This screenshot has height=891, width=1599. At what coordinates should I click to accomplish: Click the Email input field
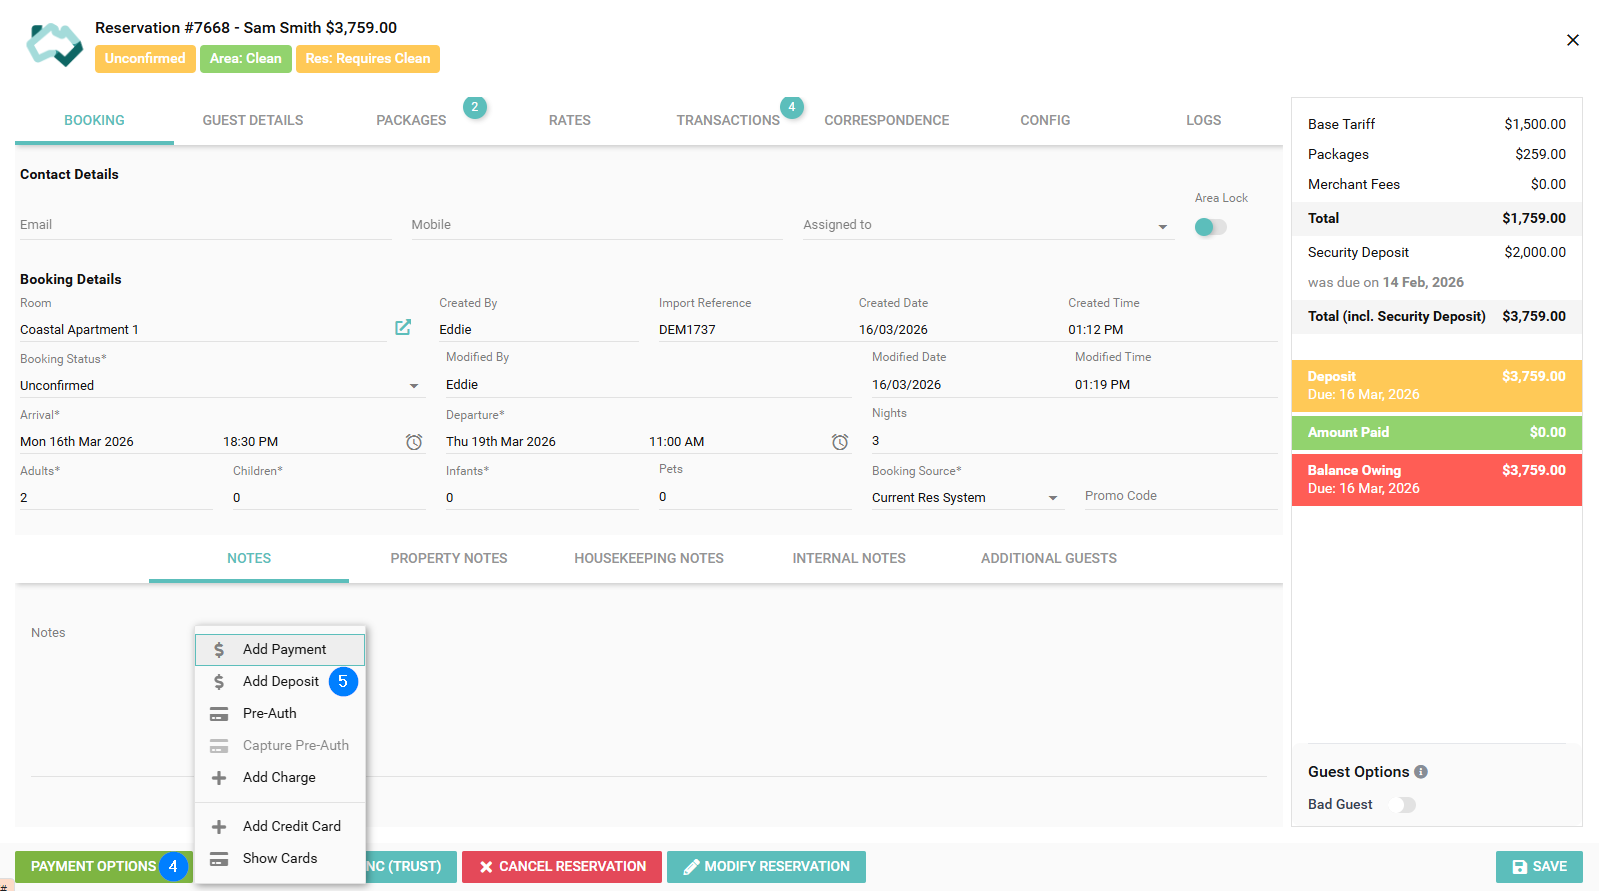(x=205, y=226)
